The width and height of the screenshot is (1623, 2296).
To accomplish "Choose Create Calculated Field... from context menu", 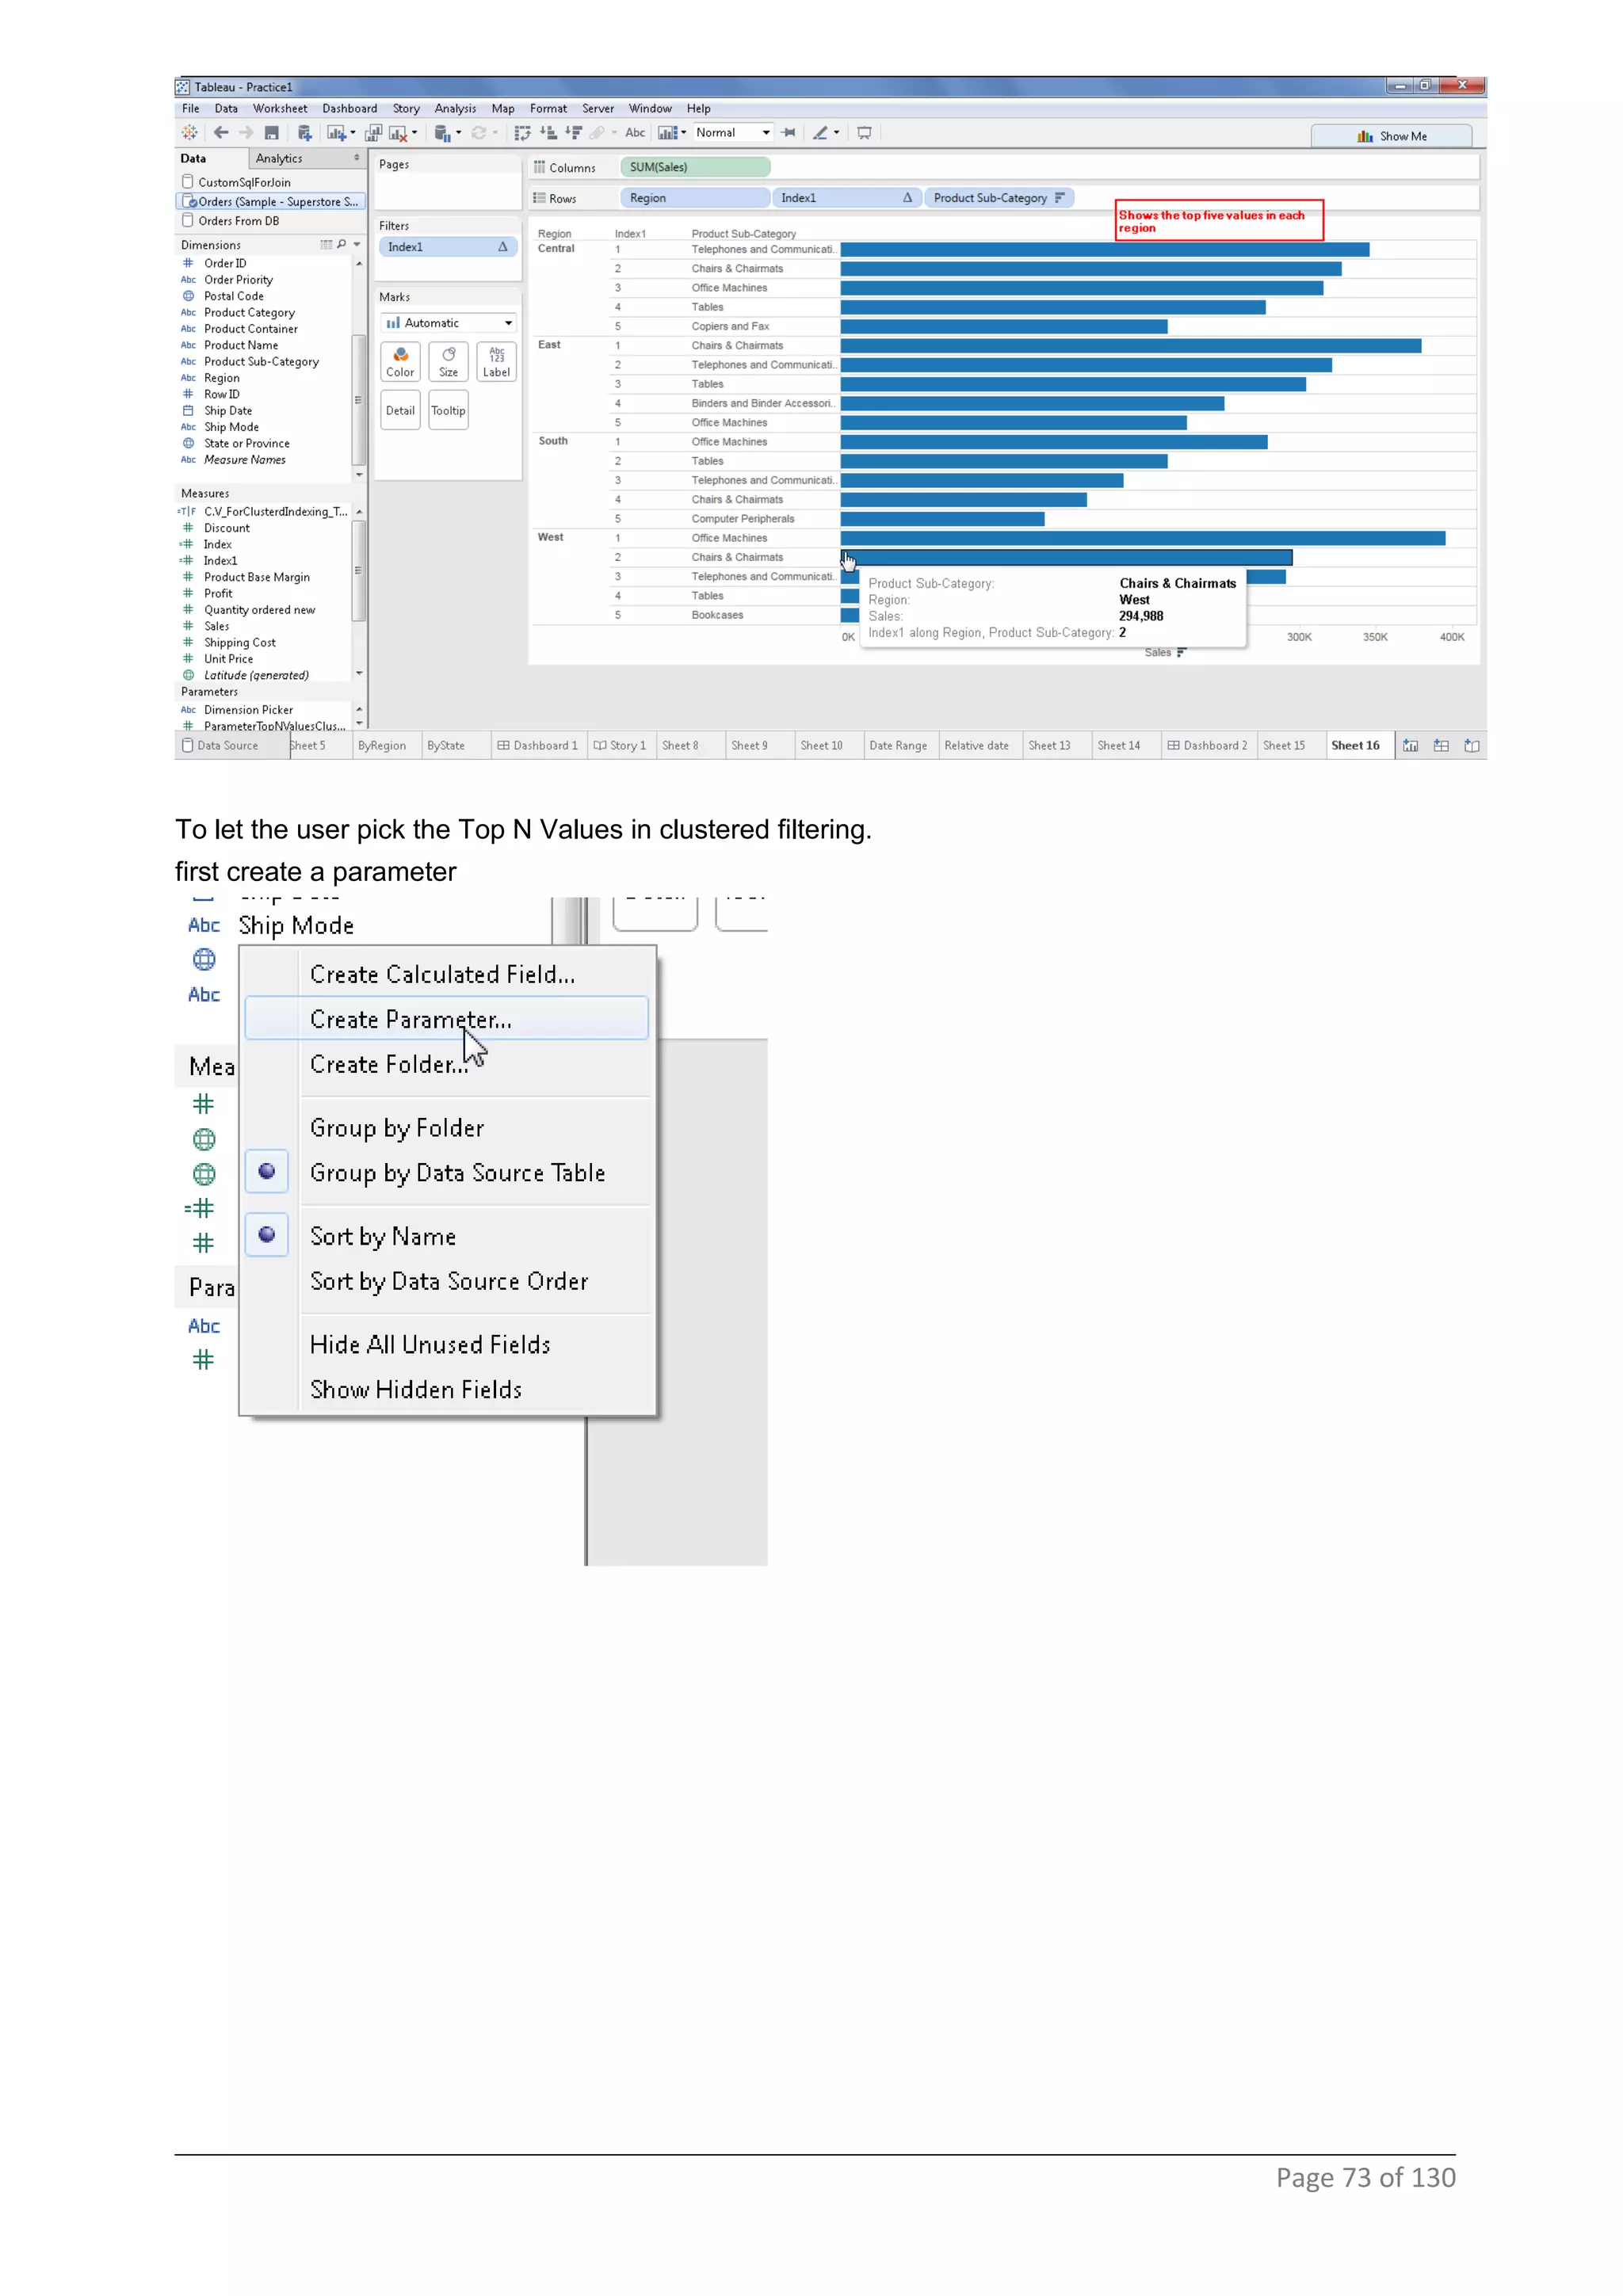I will (447, 974).
